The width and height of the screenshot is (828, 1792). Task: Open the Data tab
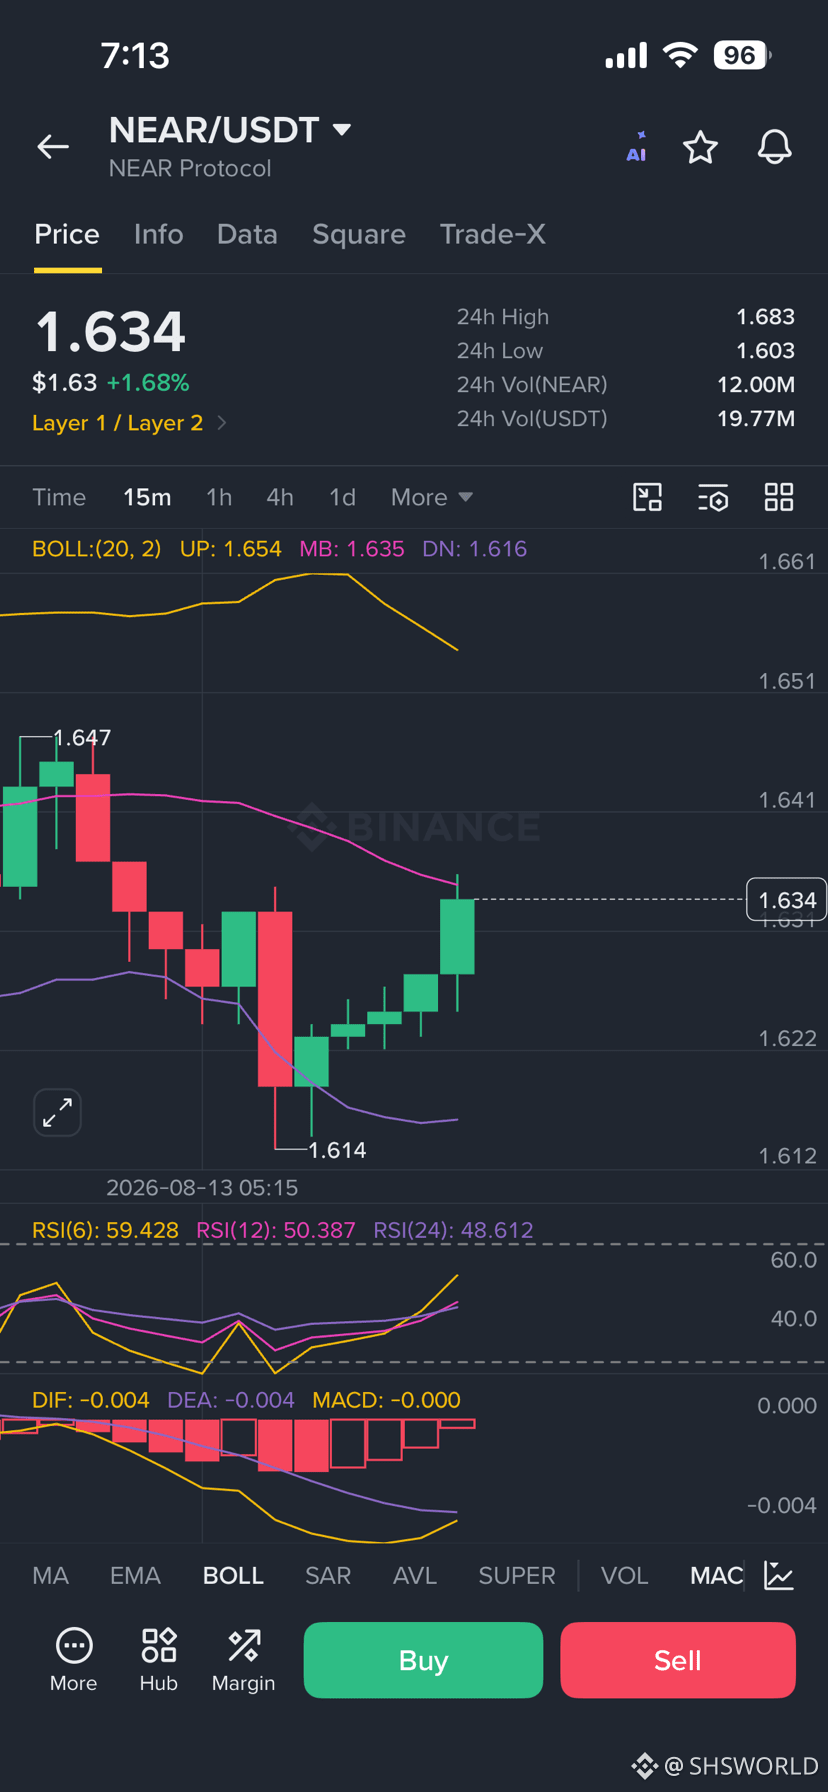247,234
